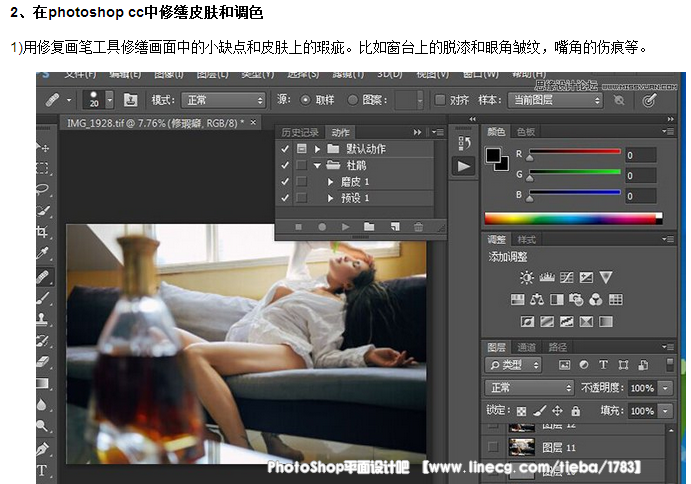Select the 取样 source radio button
Screen dimensions: 691x484
point(305,100)
